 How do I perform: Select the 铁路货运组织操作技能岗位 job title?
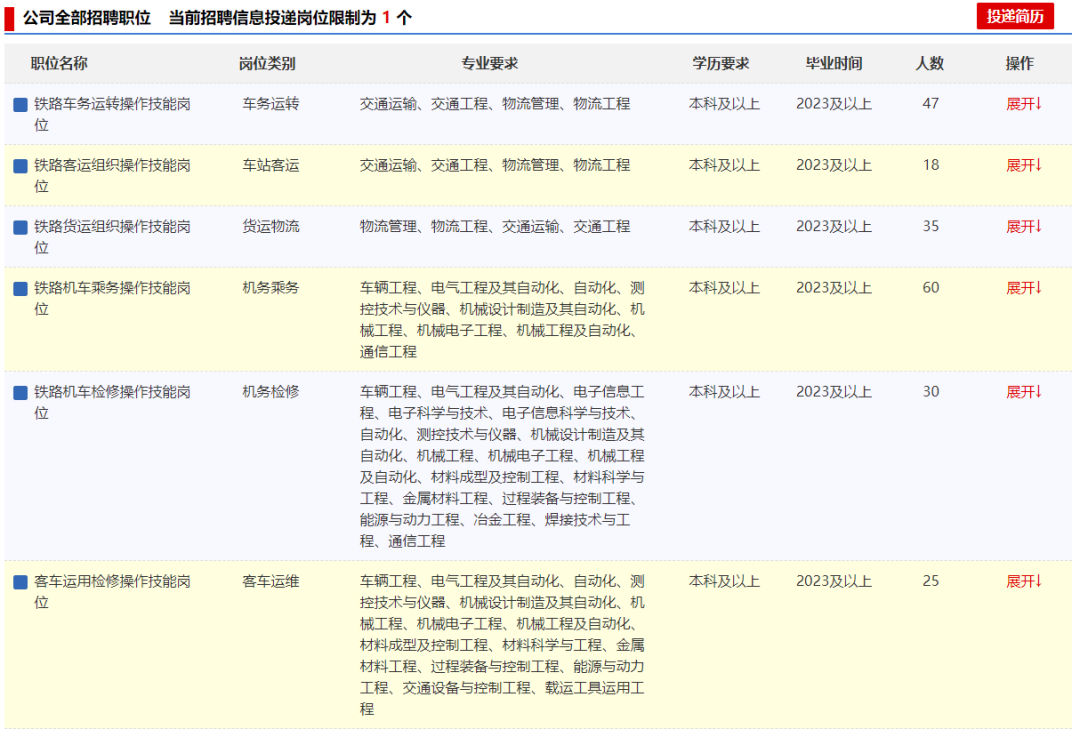click(x=112, y=237)
